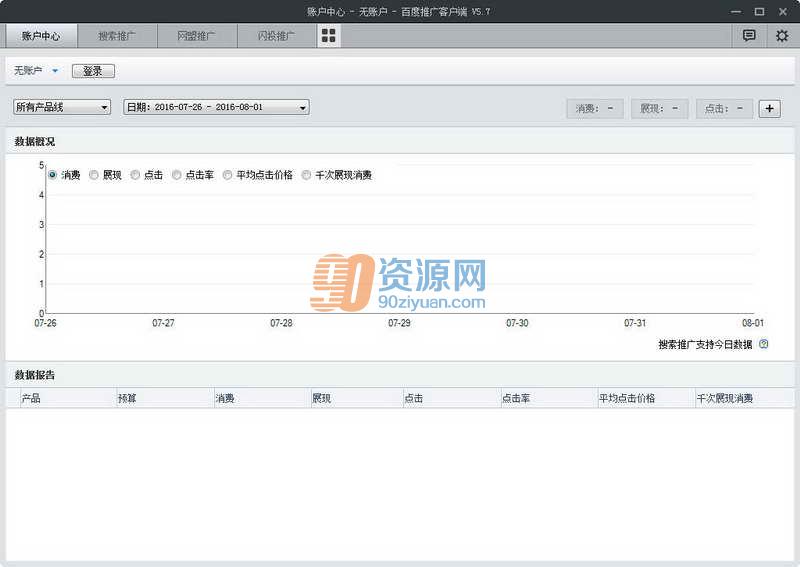Switch to the 闪投推广 tab
The height and width of the screenshot is (567, 800).
tap(277, 36)
